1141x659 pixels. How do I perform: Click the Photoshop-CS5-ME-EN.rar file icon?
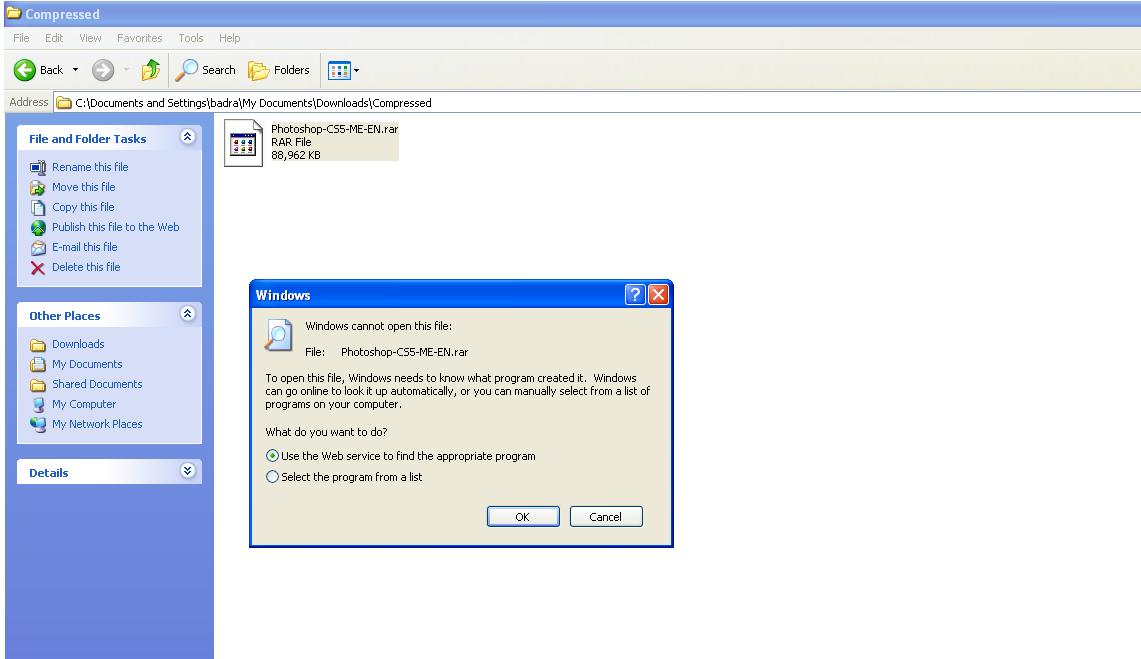(243, 143)
